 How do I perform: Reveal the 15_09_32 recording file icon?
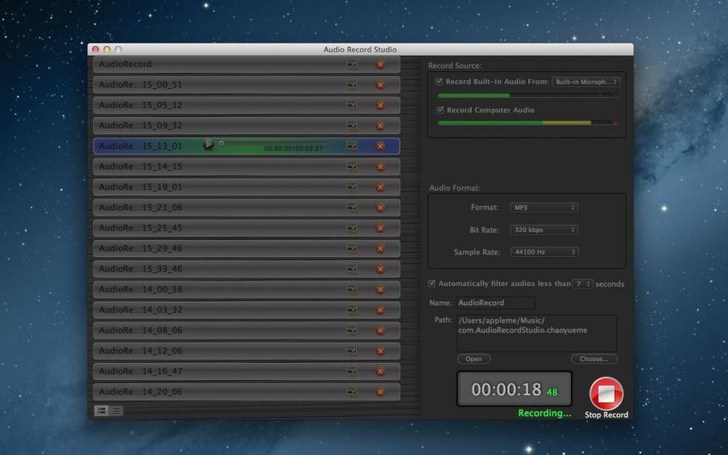pos(352,125)
